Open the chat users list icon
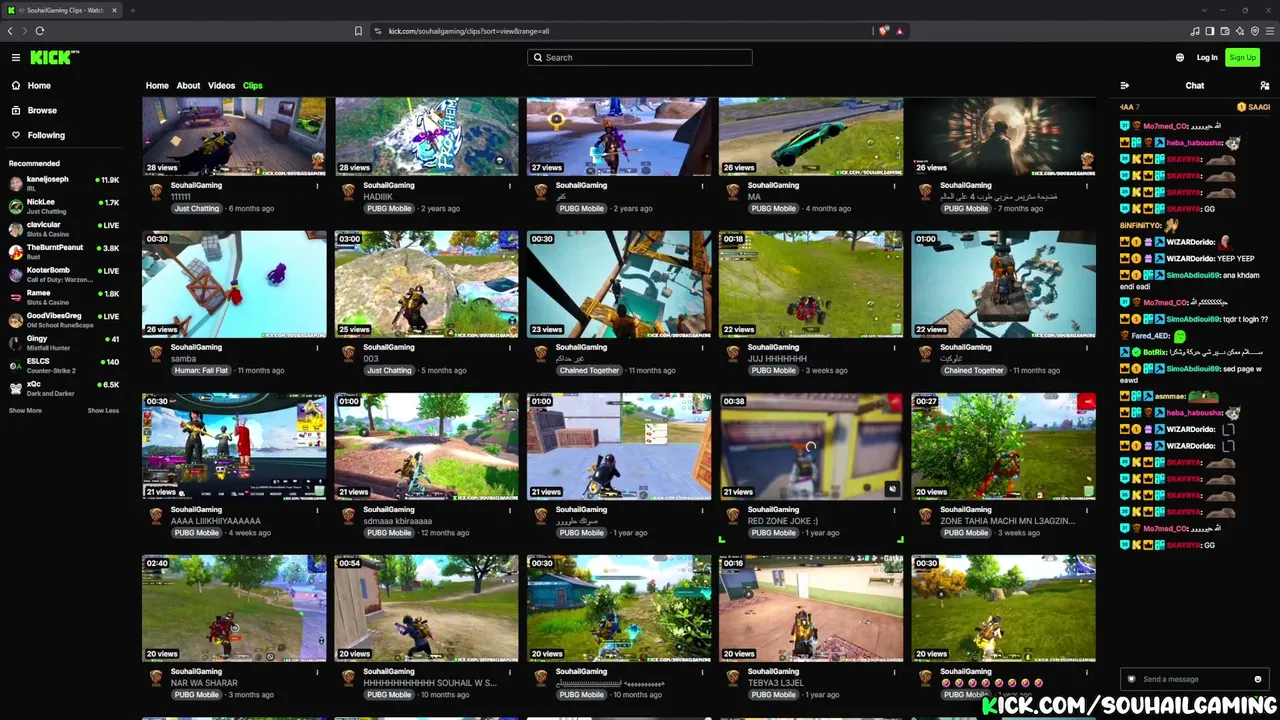 (1264, 86)
